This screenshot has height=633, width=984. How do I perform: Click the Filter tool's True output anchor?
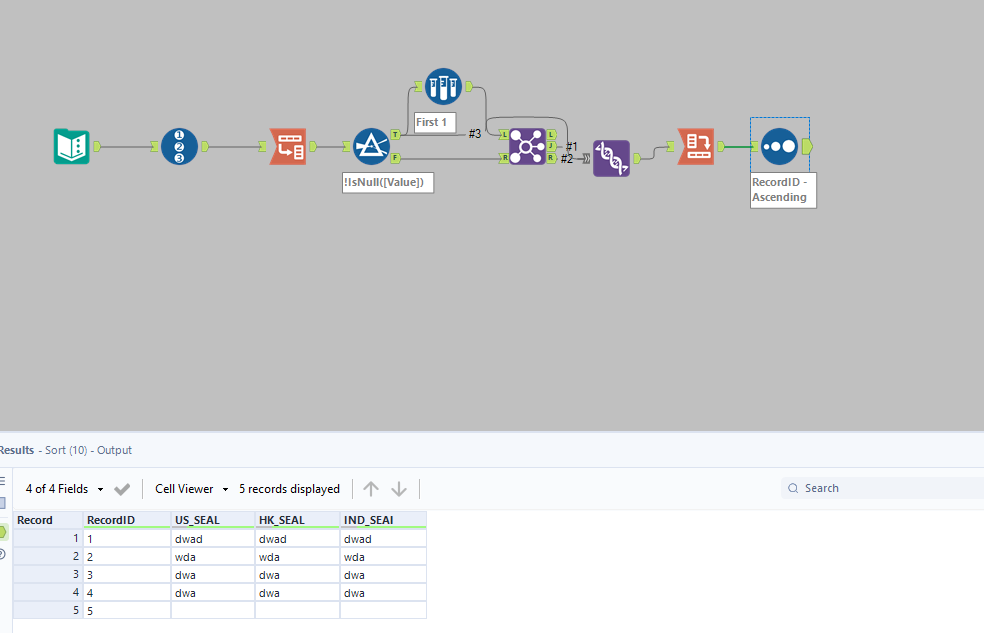(x=395, y=134)
